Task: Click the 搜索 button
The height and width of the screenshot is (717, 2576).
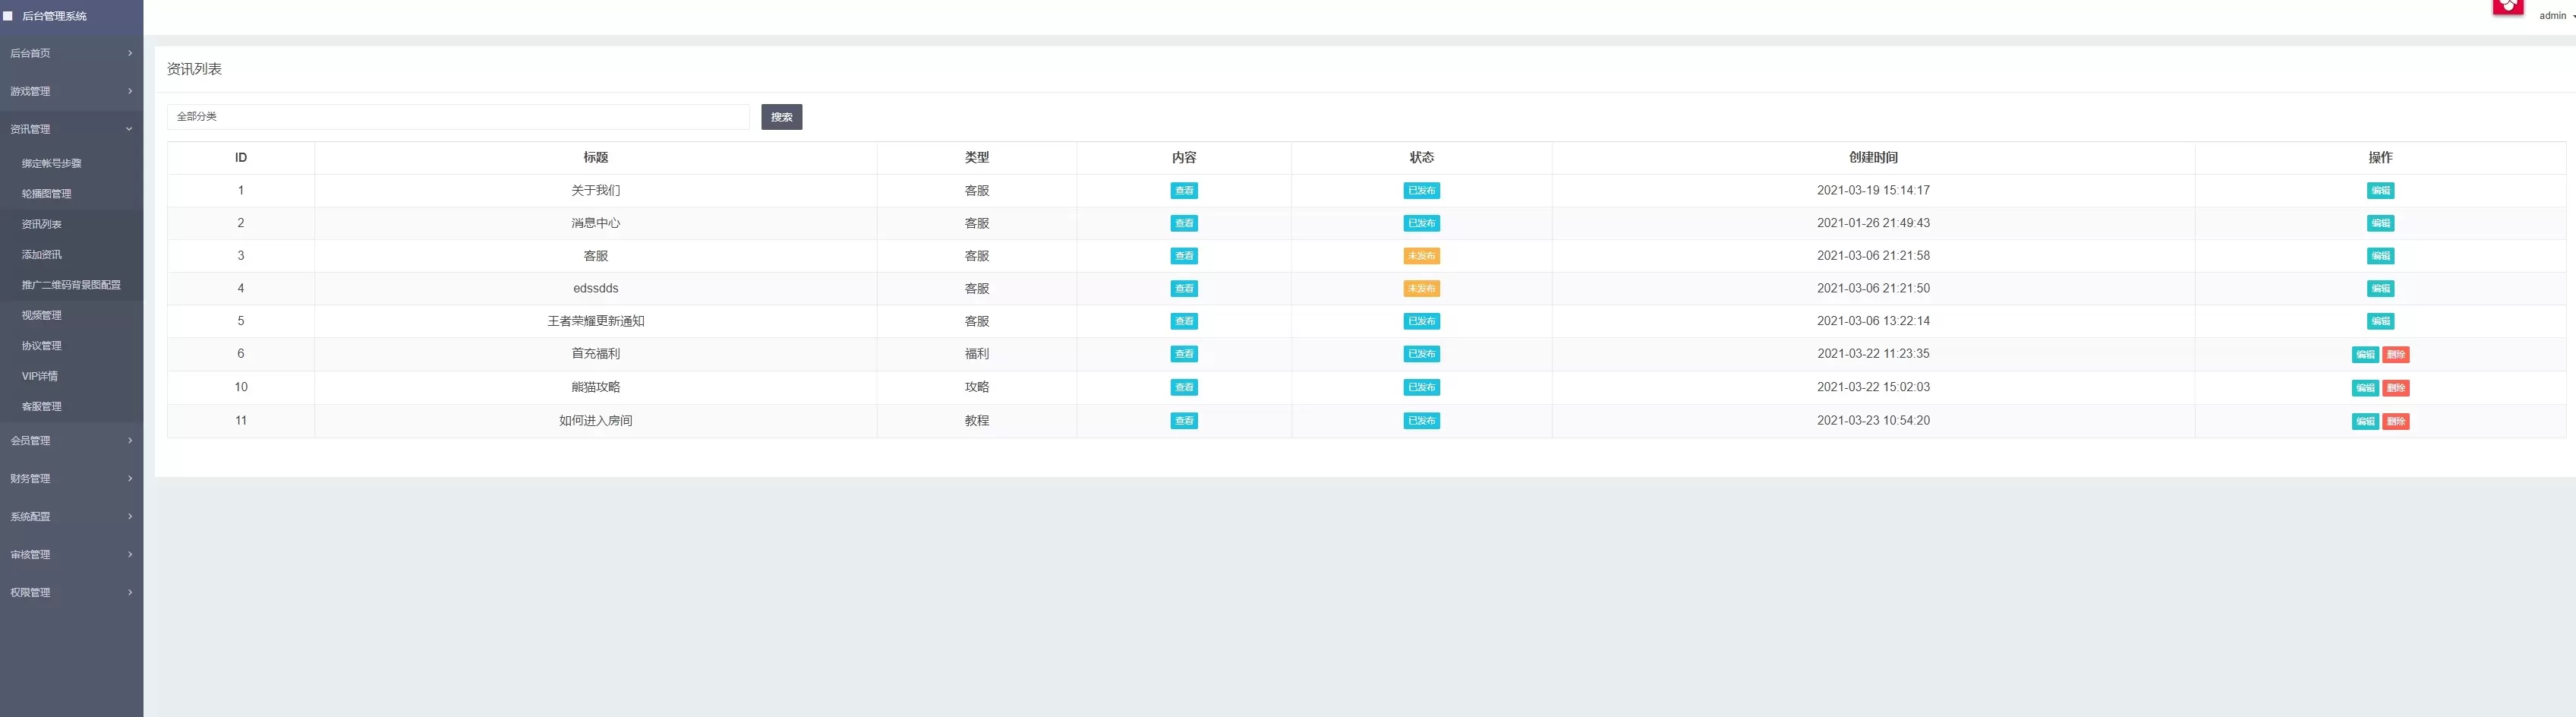Action: click(x=781, y=117)
